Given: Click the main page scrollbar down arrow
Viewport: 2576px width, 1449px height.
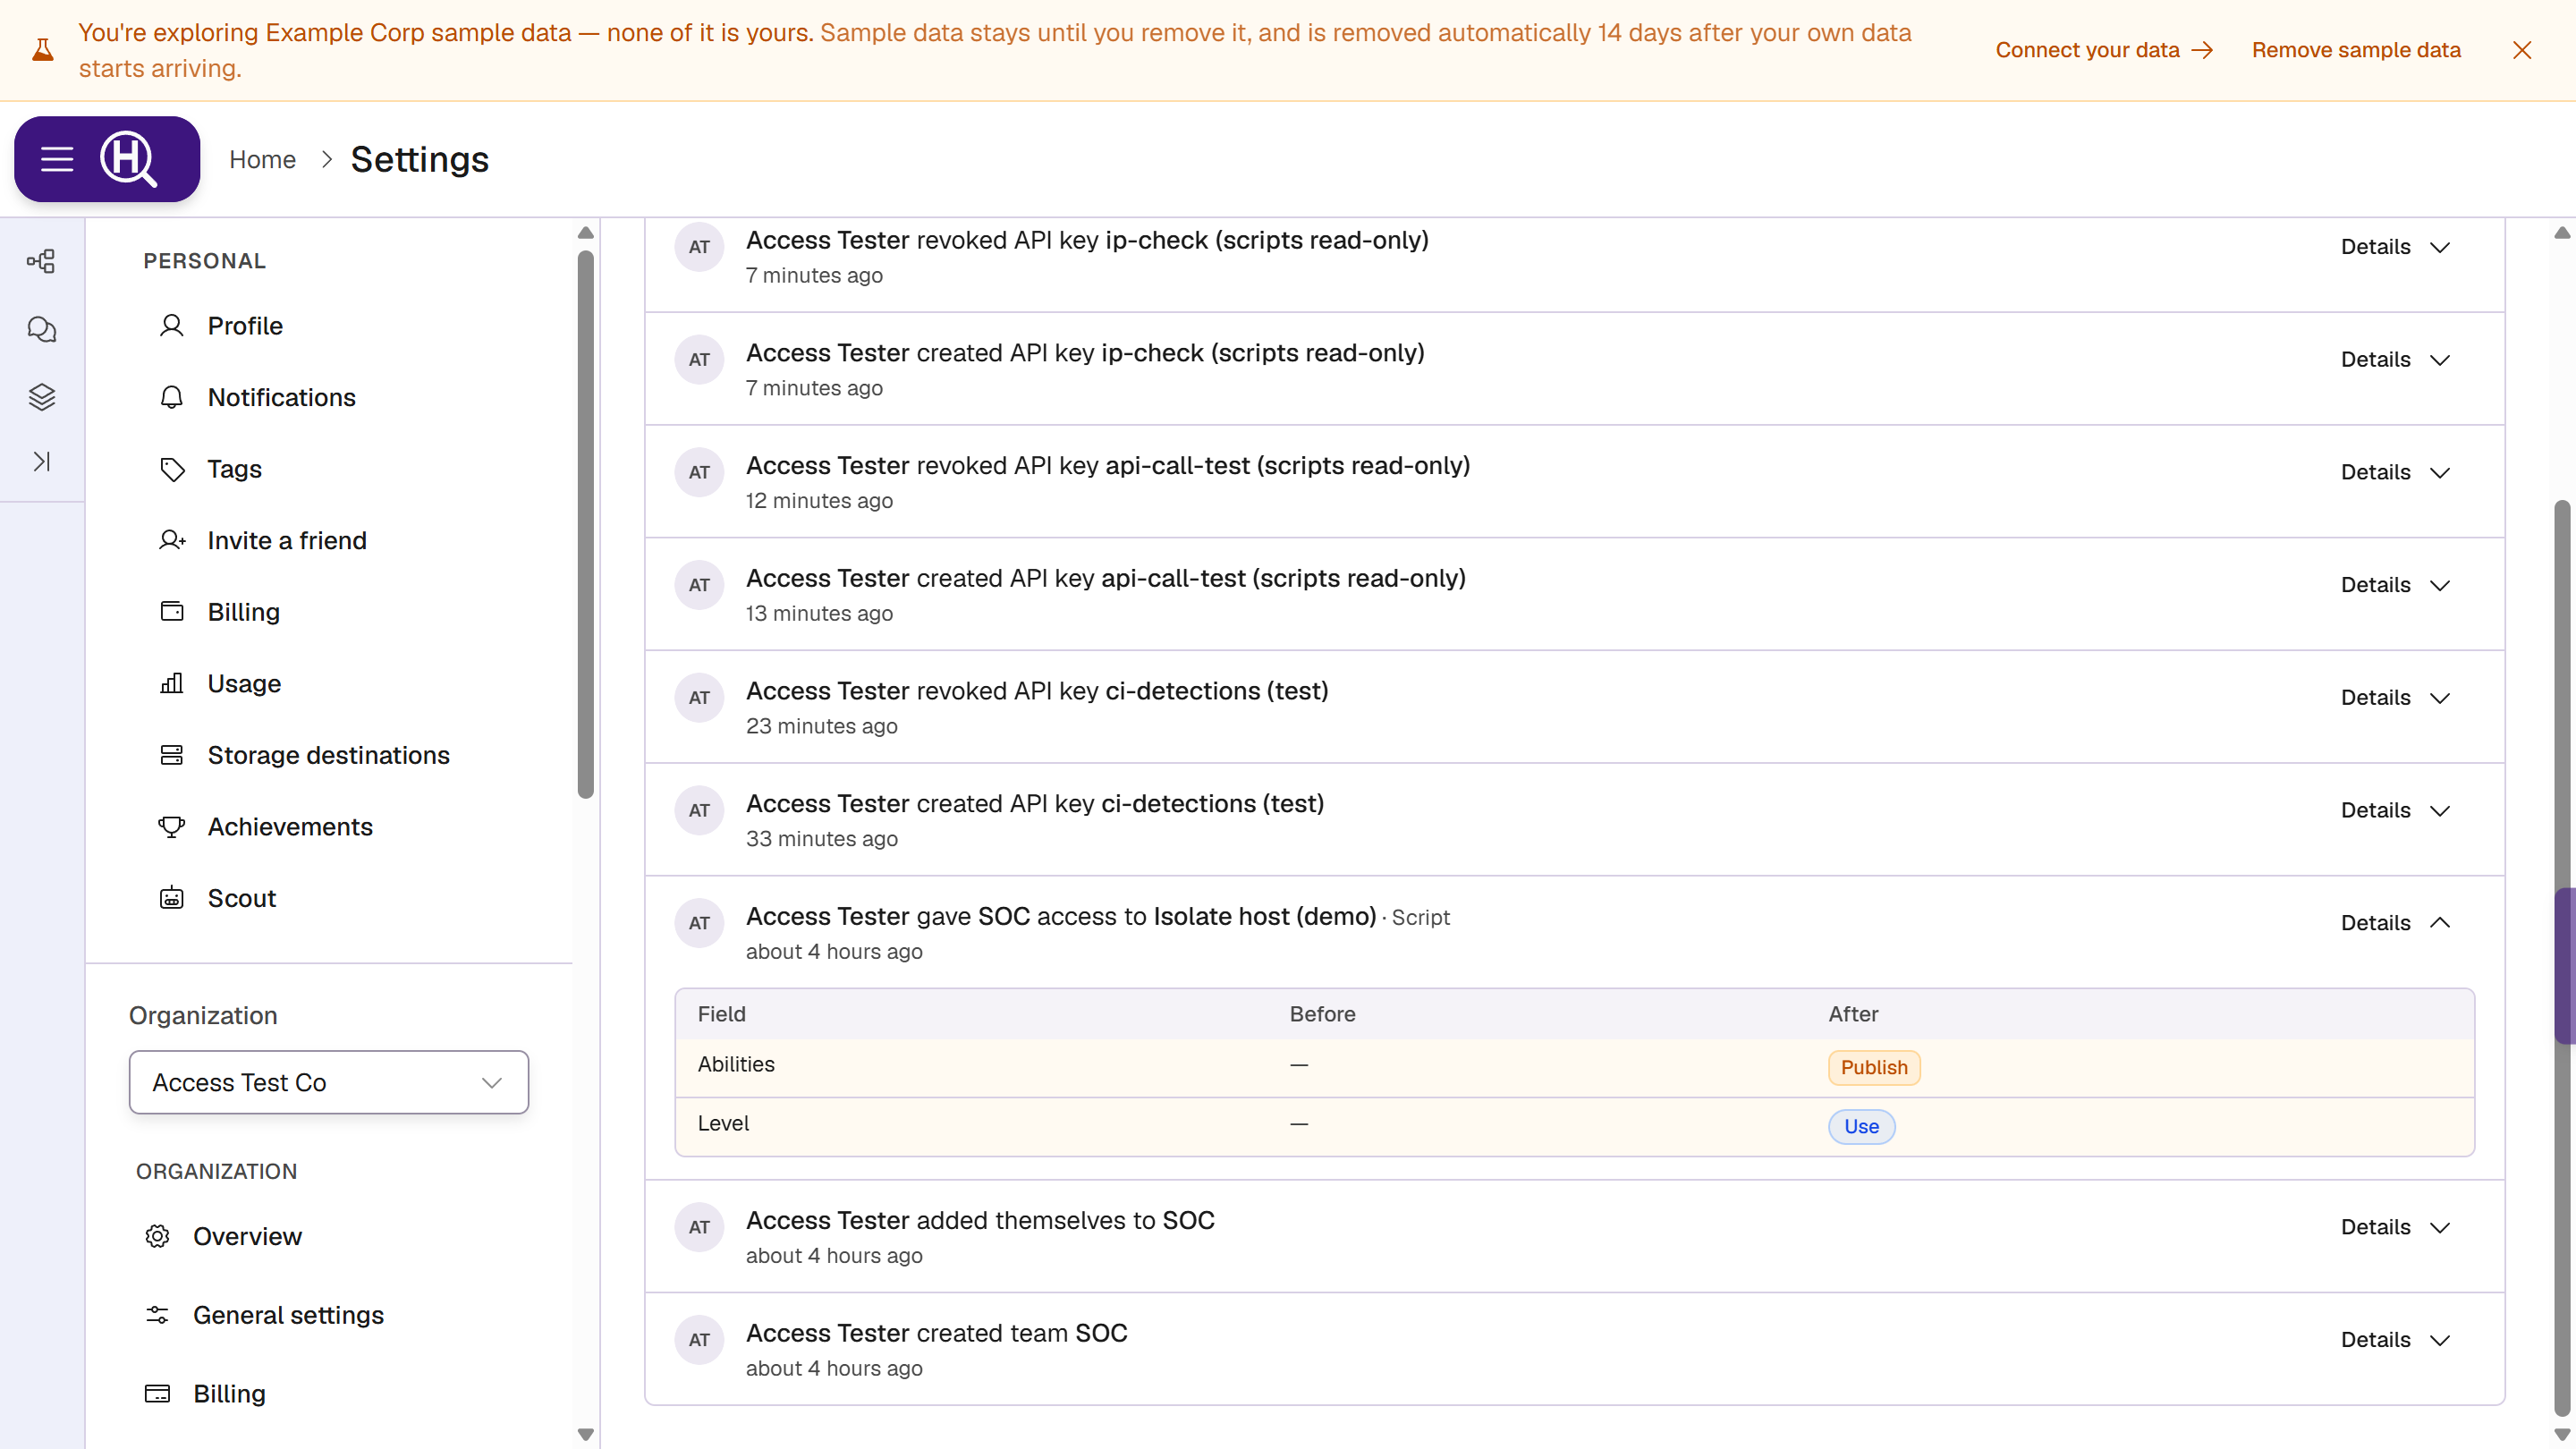Looking at the screenshot, I should [2561, 1434].
